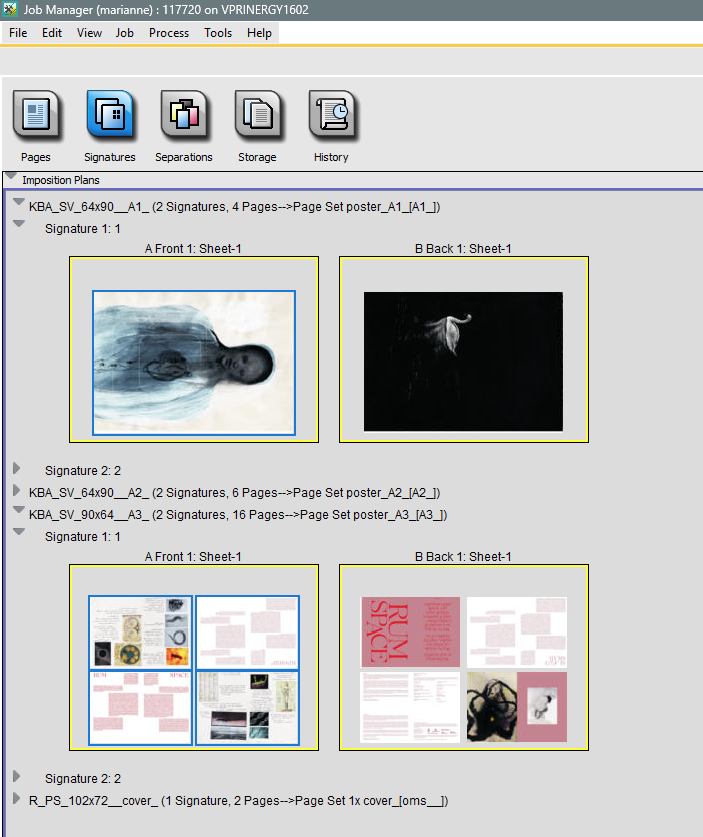Open the Tools menu

coord(218,33)
